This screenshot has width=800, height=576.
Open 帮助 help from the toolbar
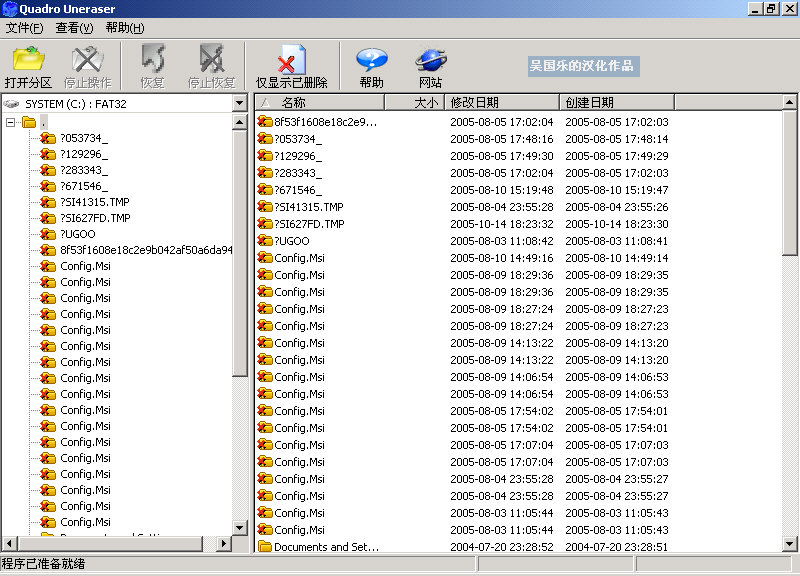pyautogui.click(x=371, y=67)
